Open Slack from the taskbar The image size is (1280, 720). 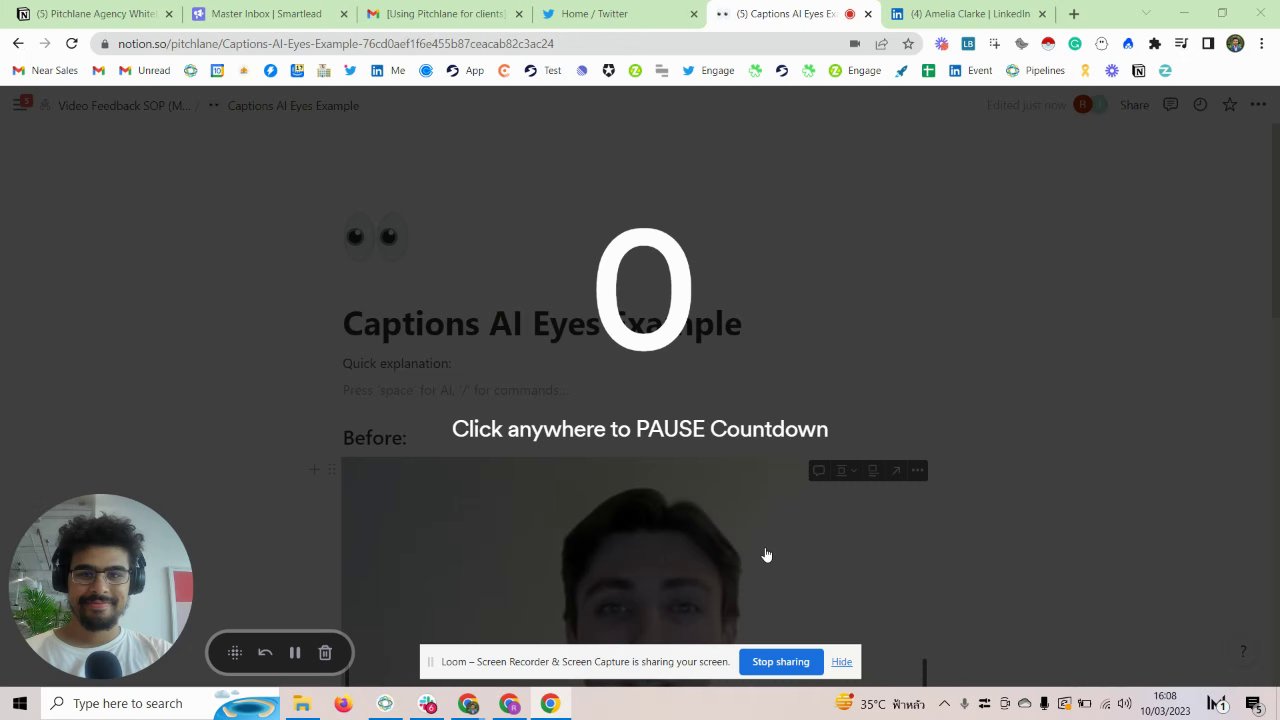click(x=427, y=704)
